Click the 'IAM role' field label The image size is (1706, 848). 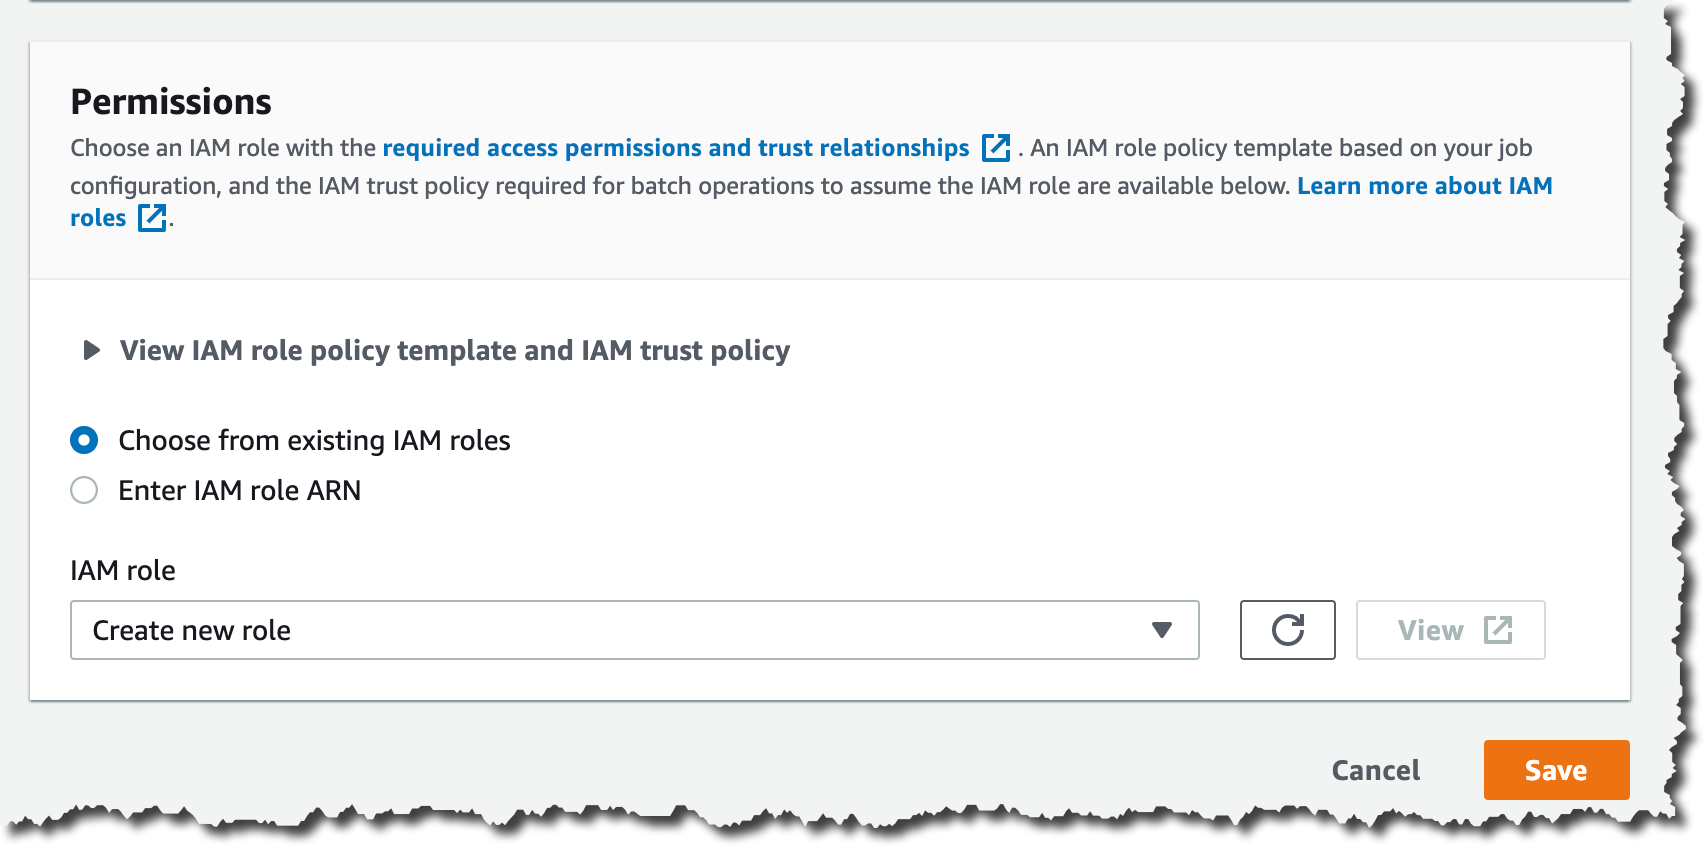(x=123, y=570)
